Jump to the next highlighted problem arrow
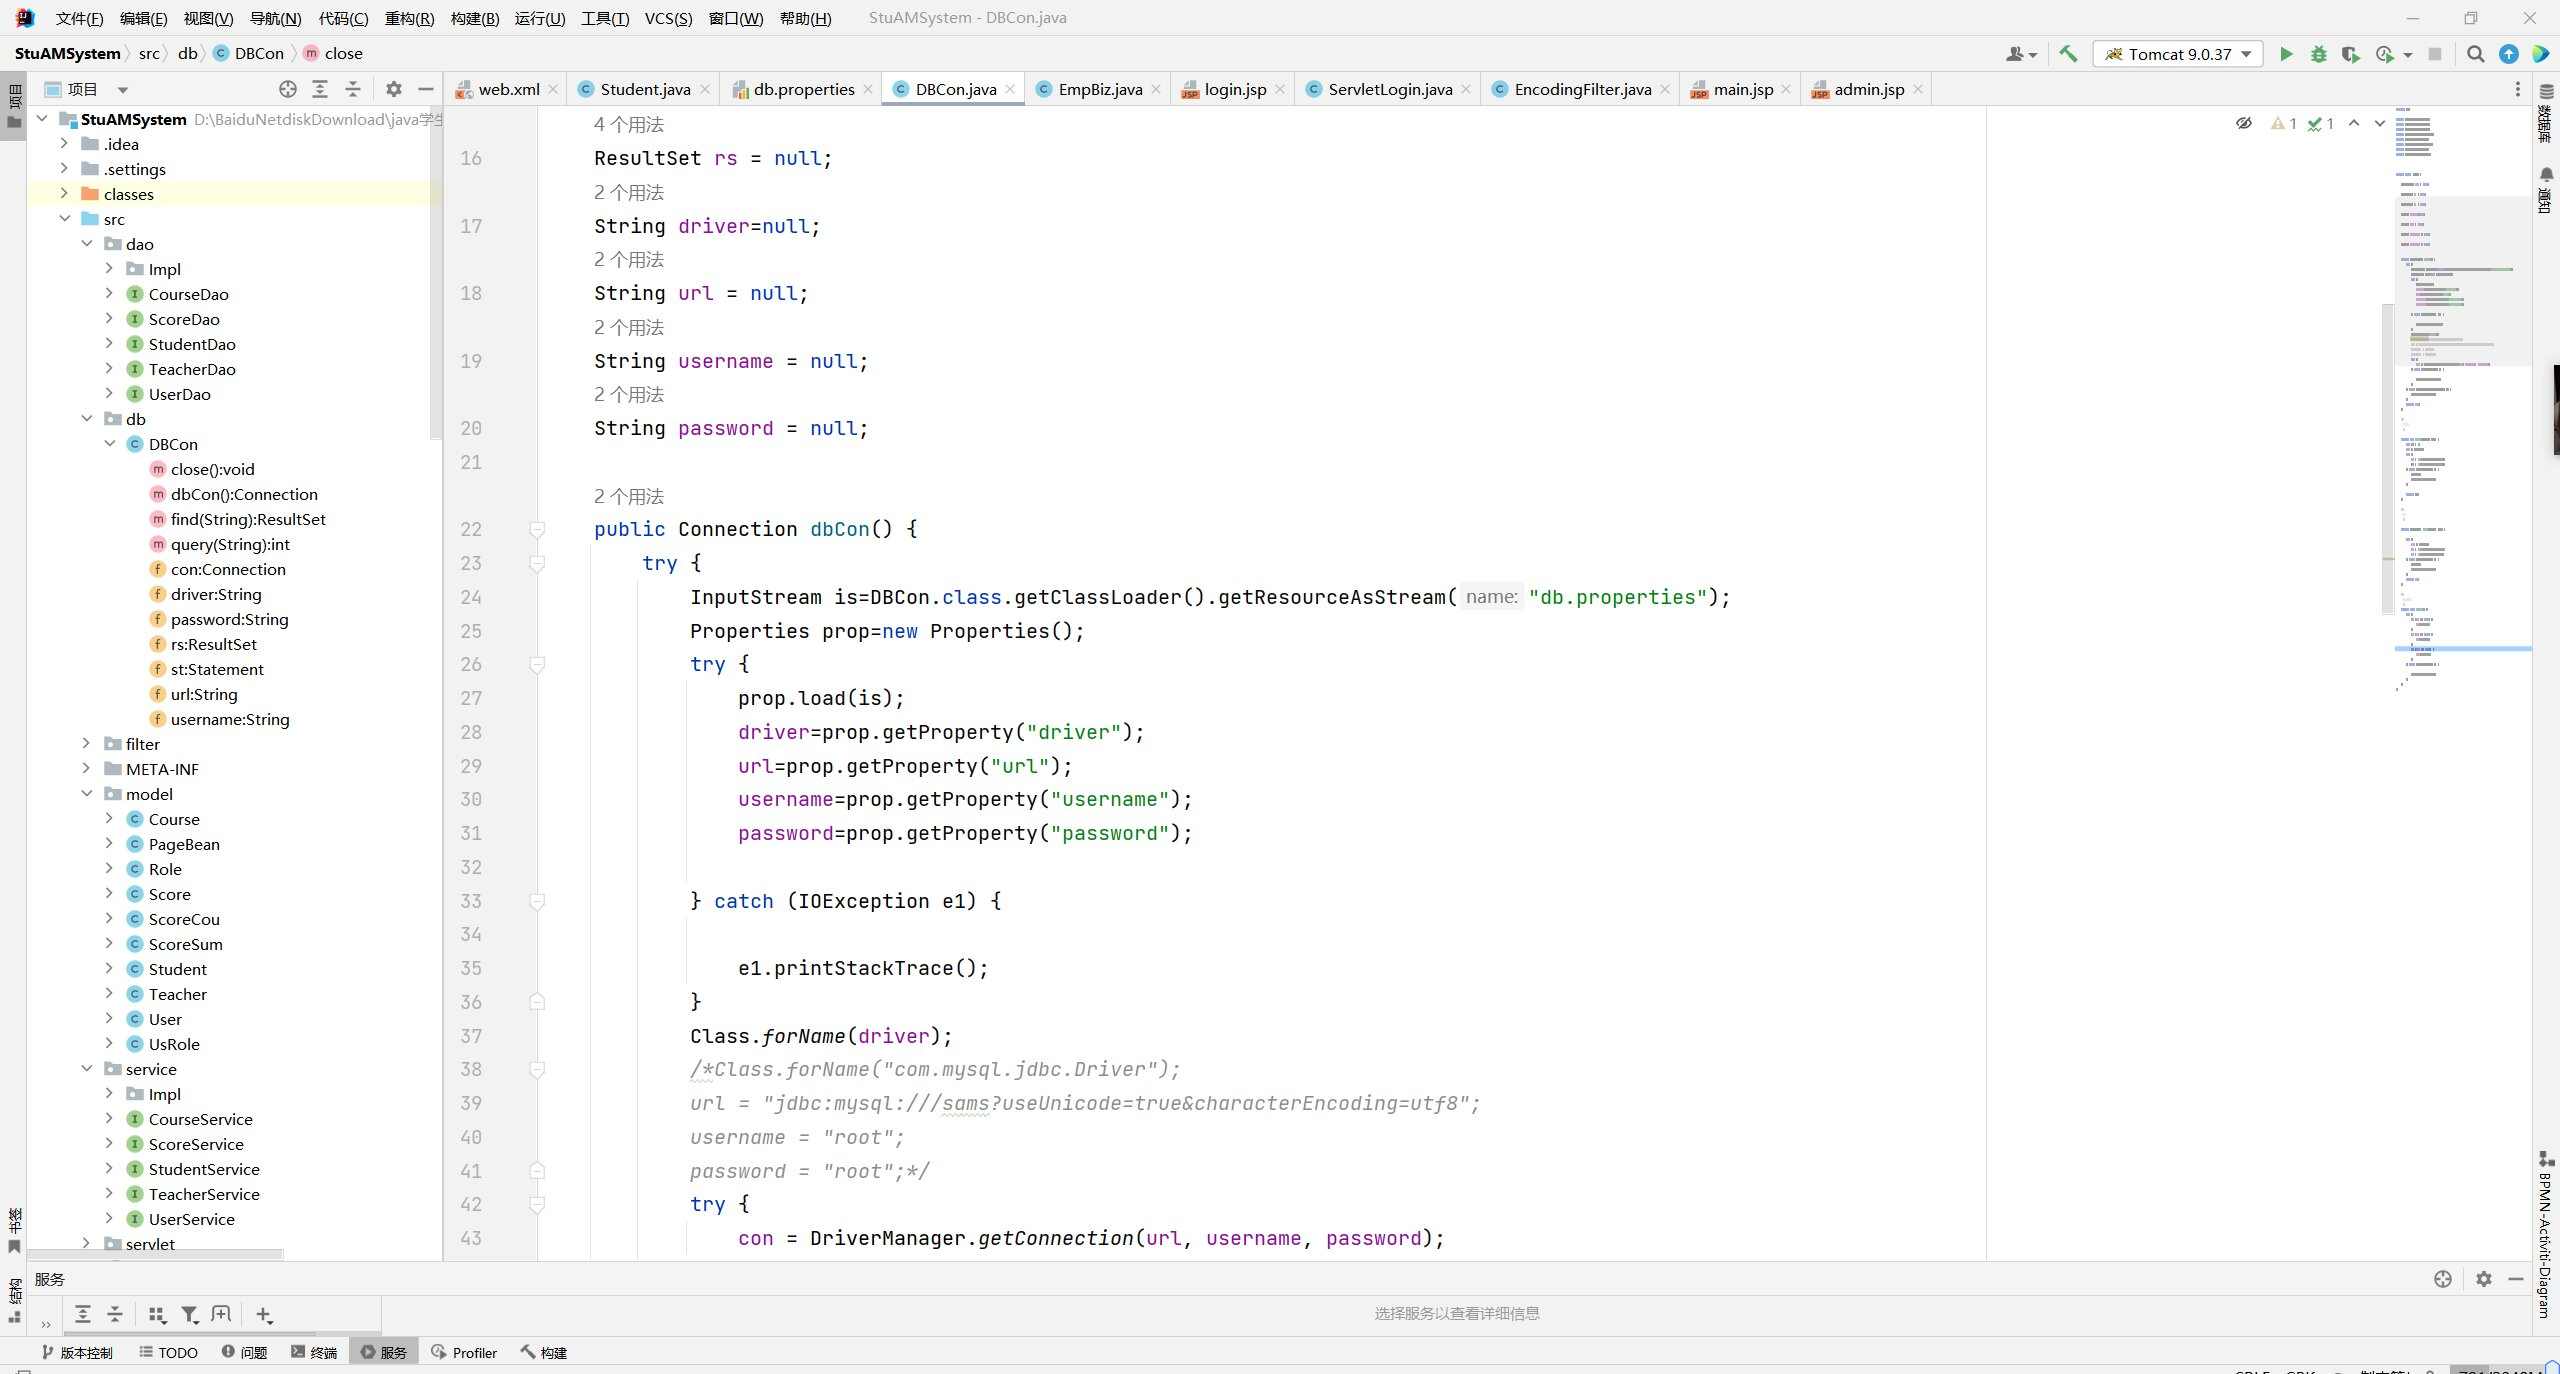Viewport: 2560px width, 1374px height. (x=2380, y=123)
